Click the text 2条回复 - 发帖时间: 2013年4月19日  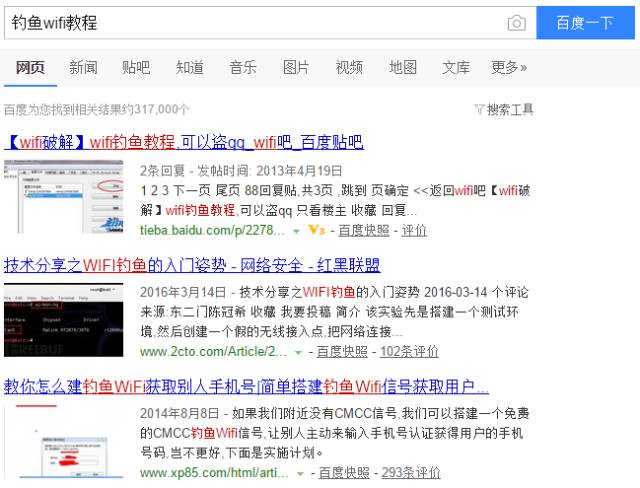pos(241,171)
